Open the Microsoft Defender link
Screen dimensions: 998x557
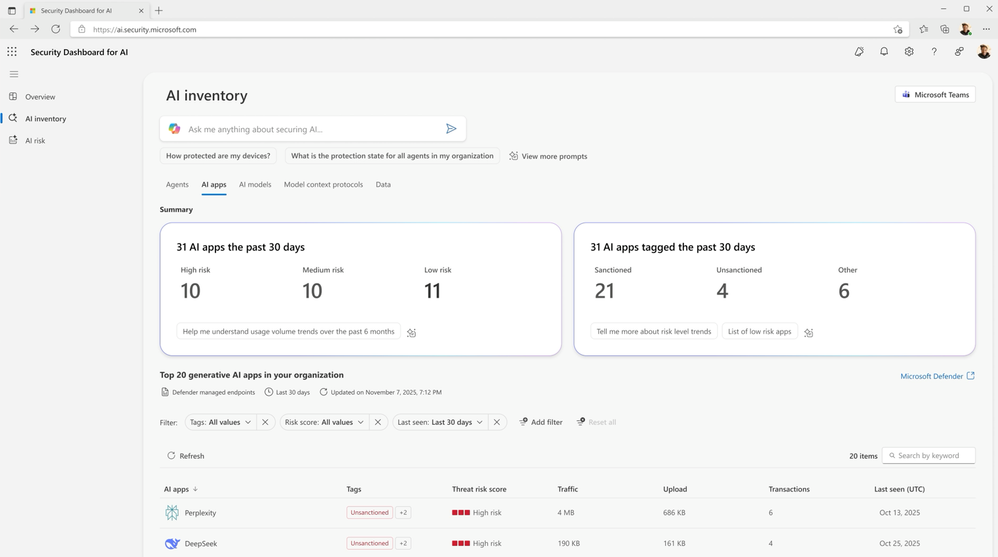(x=937, y=376)
